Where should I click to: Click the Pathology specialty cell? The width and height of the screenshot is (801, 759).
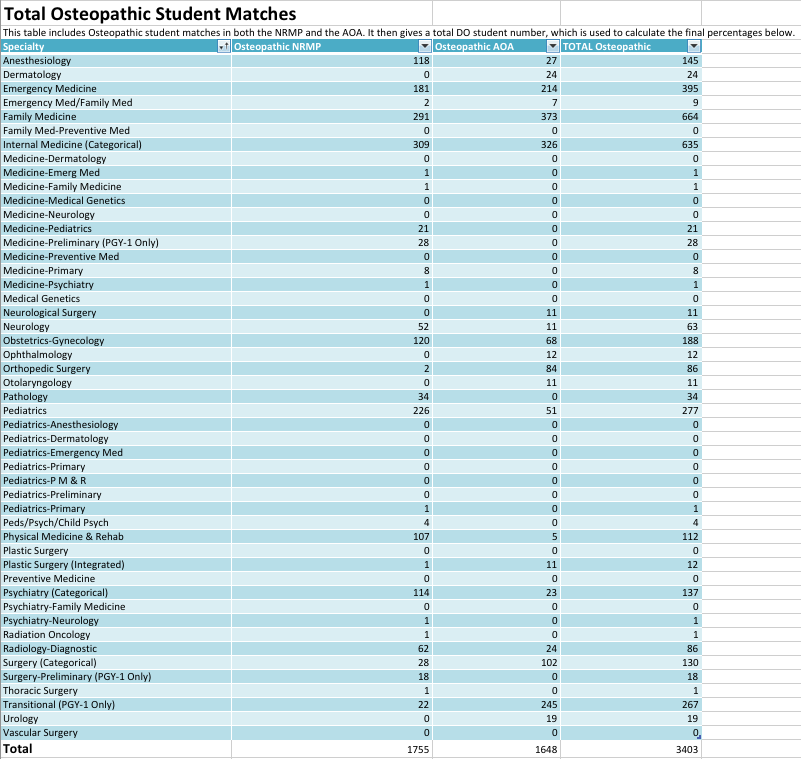pyautogui.click(x=116, y=396)
